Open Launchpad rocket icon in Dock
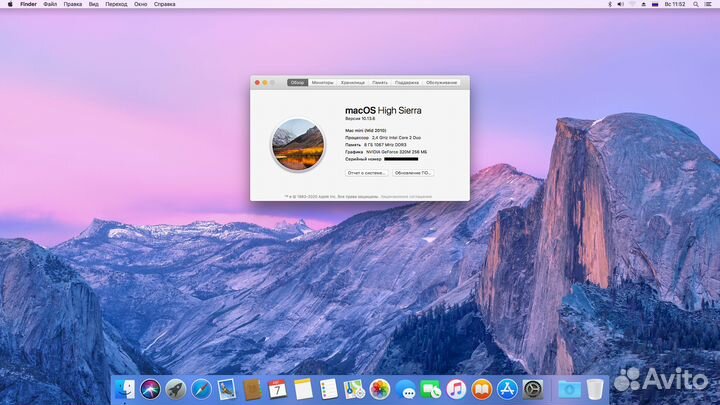Image resolution: width=720 pixels, height=405 pixels. 176,389
